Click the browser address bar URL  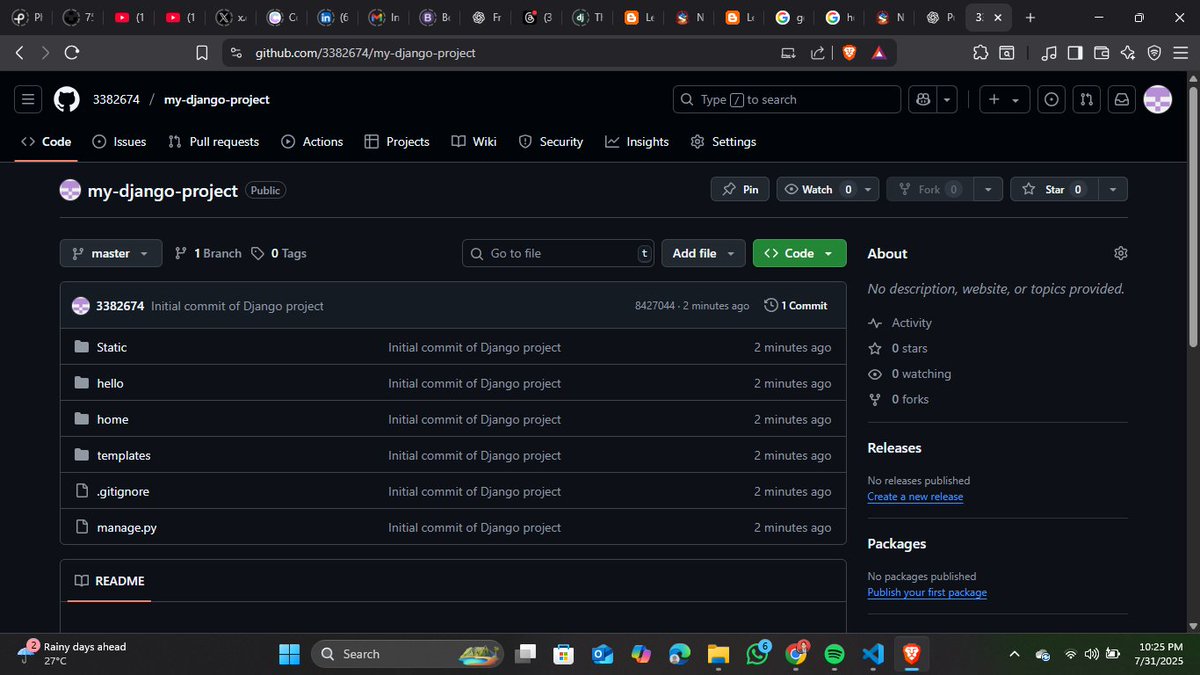point(365,53)
